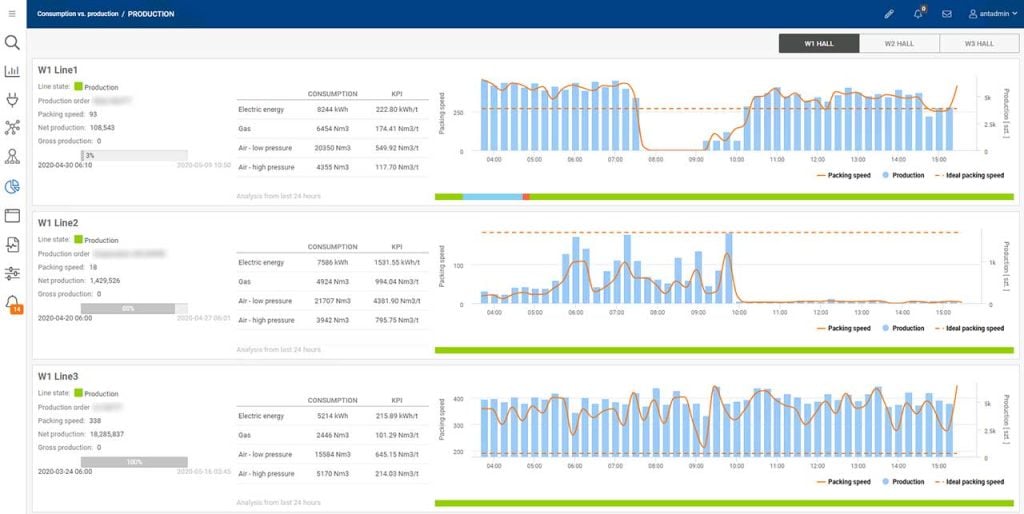The height and width of the screenshot is (514, 1024).
Task: Click the start date 2020-03-24 06:00
Action: pos(65,472)
